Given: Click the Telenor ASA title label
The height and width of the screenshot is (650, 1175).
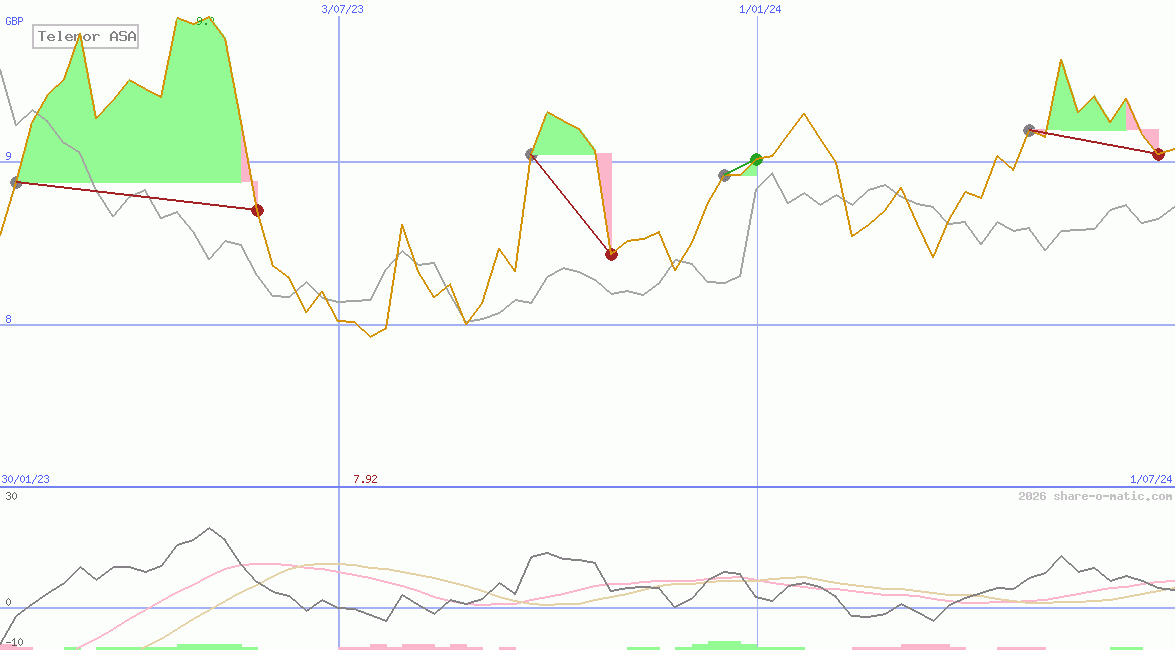Looking at the screenshot, I should pos(86,37).
